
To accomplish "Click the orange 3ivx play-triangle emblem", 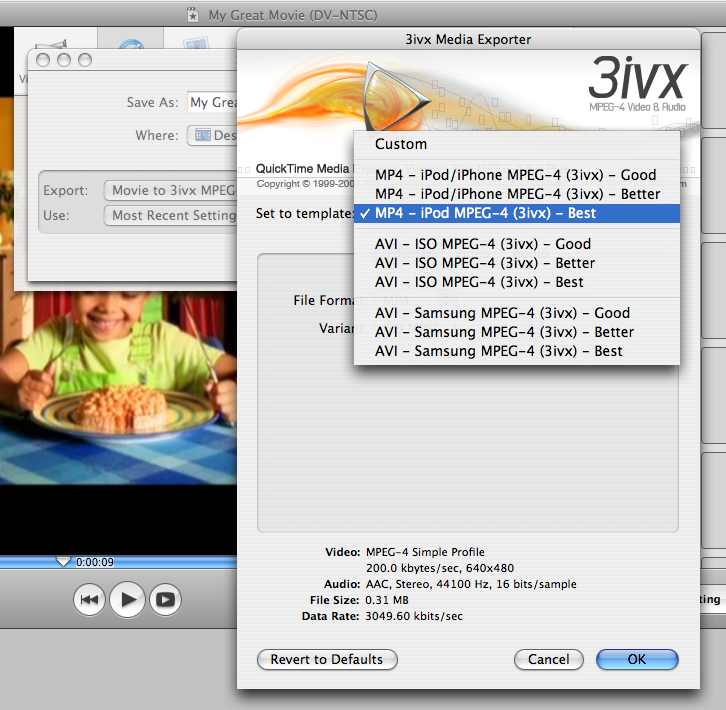I will [396, 97].
